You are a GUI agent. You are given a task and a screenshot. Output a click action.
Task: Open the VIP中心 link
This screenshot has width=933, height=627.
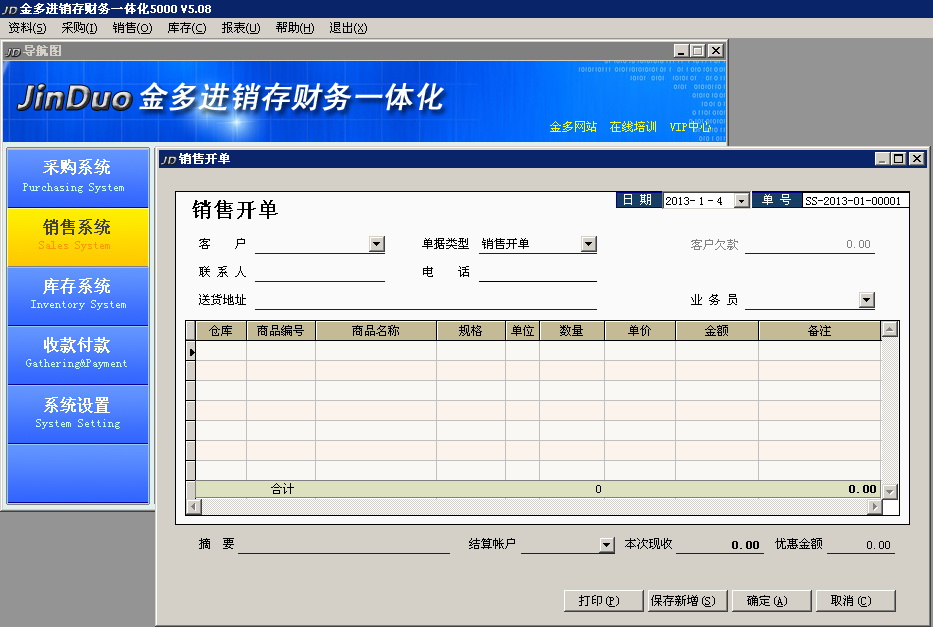coord(690,127)
